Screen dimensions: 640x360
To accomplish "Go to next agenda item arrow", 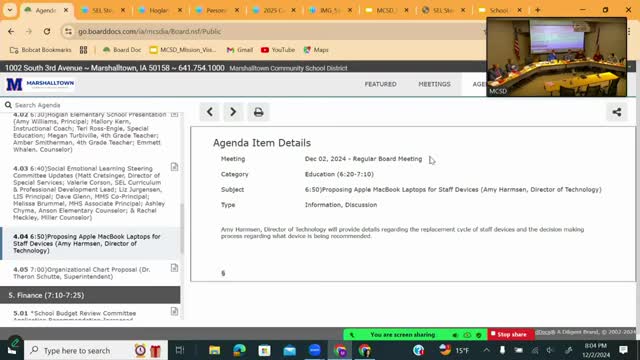I will (233, 112).
